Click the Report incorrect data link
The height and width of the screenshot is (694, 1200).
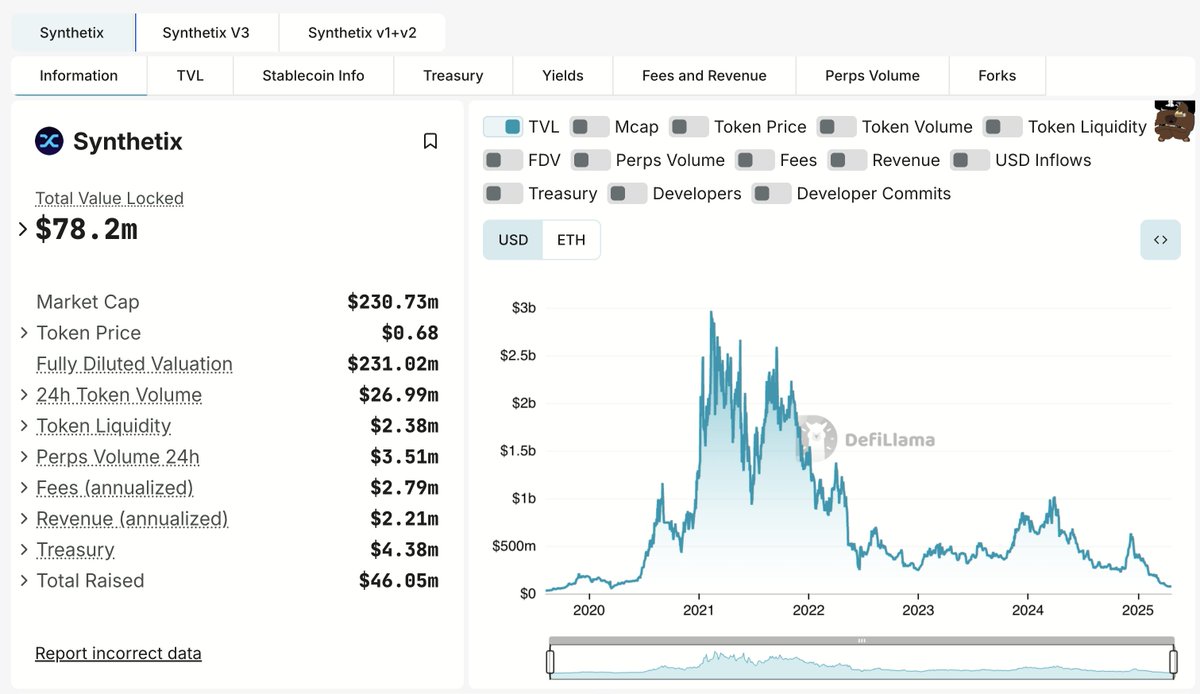pyautogui.click(x=118, y=653)
